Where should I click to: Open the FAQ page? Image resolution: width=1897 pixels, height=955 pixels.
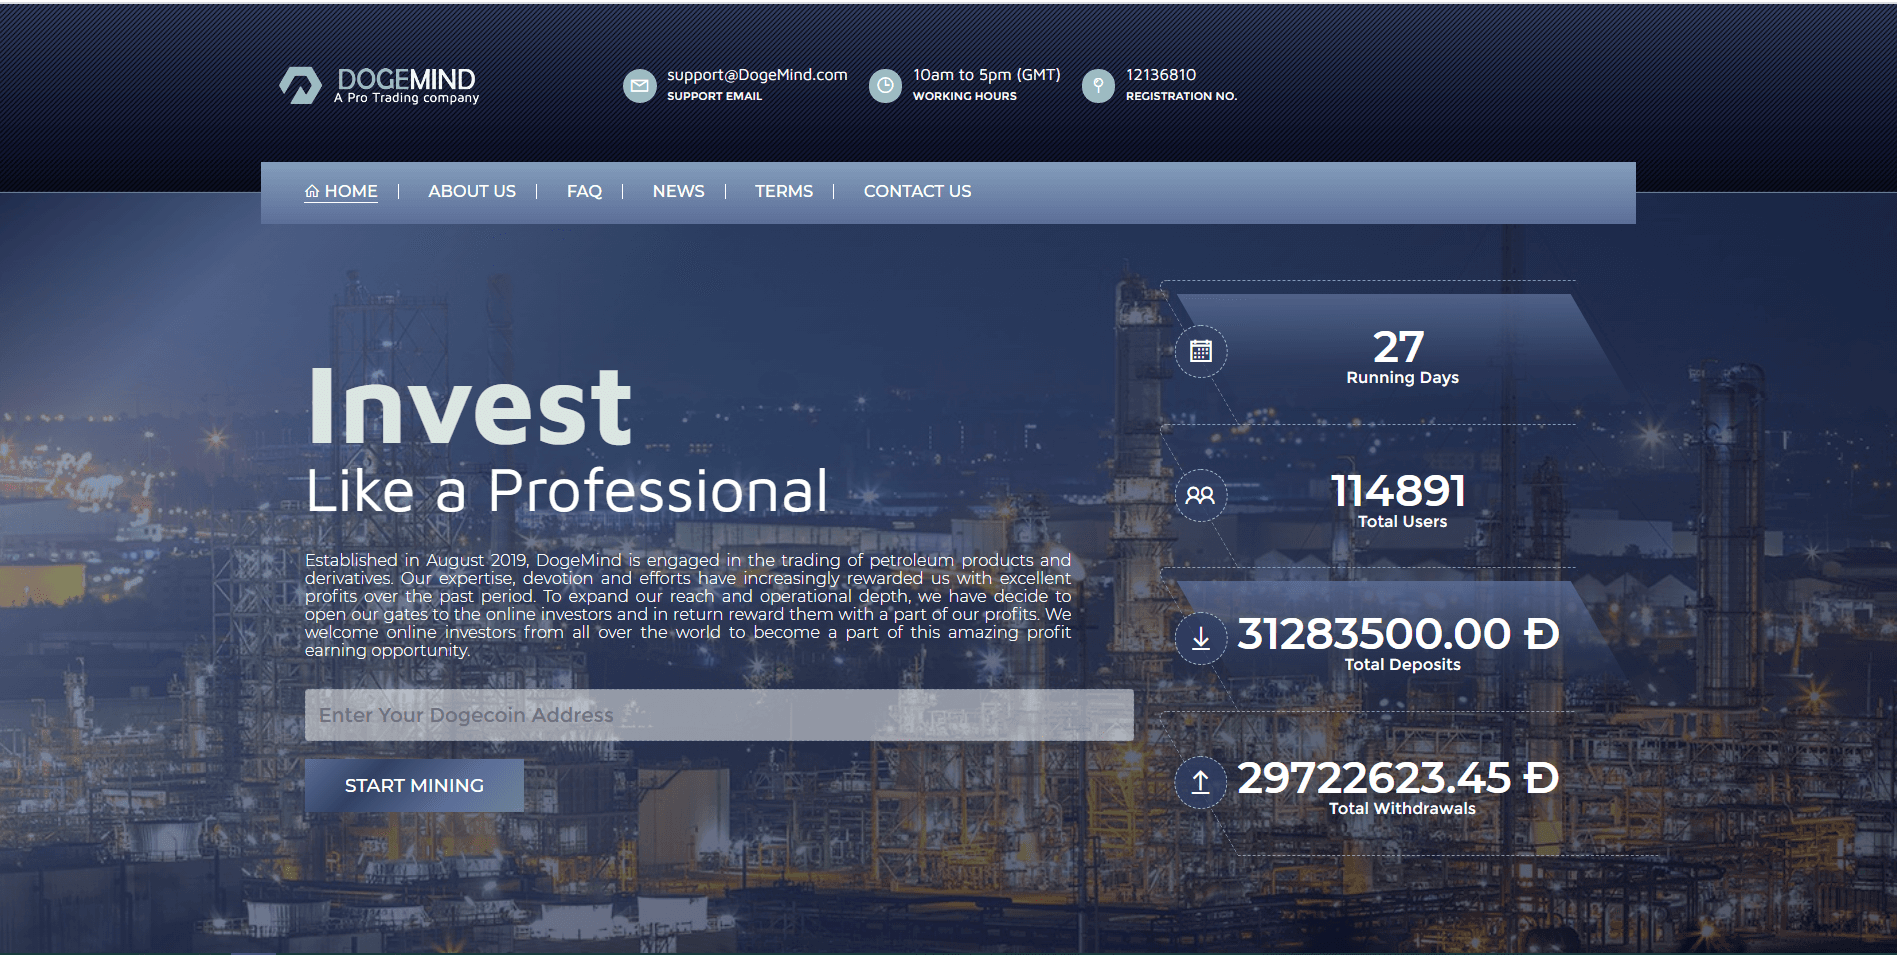coord(584,191)
